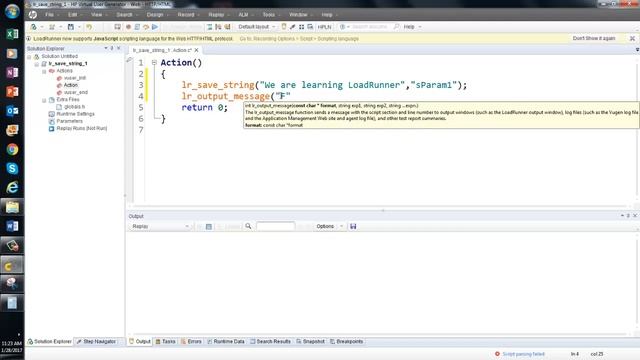Open the Output Options dropdown
The image size is (640, 360).
point(329,227)
